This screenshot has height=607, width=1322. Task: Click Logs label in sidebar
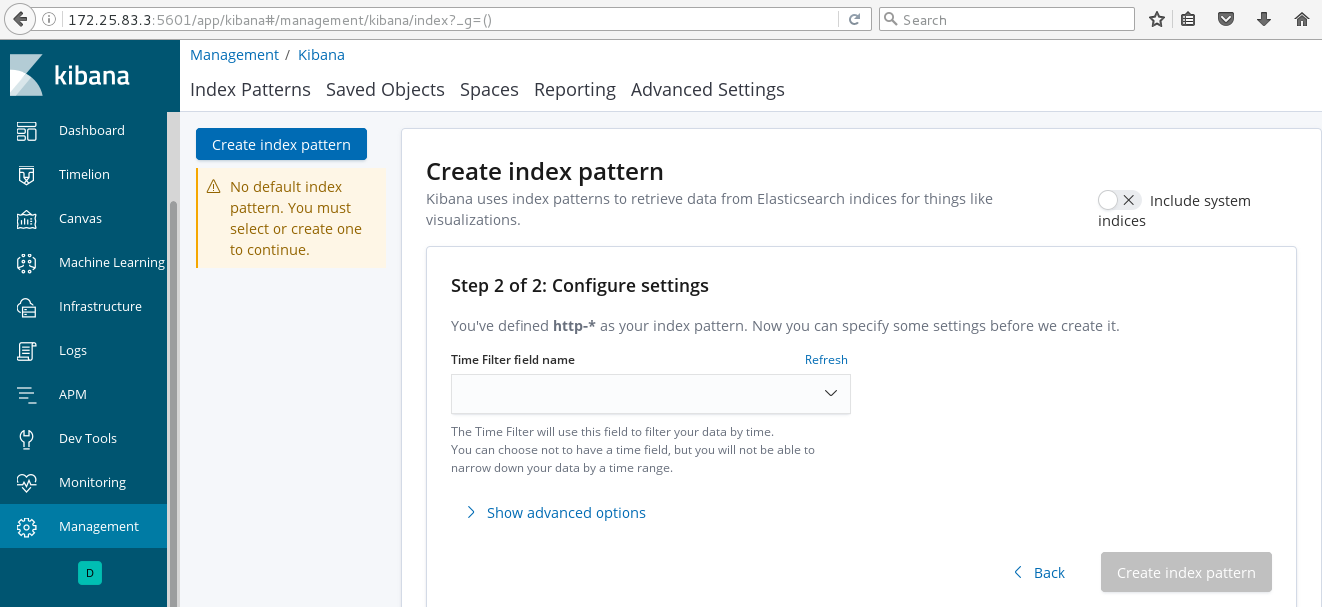[x=73, y=351]
